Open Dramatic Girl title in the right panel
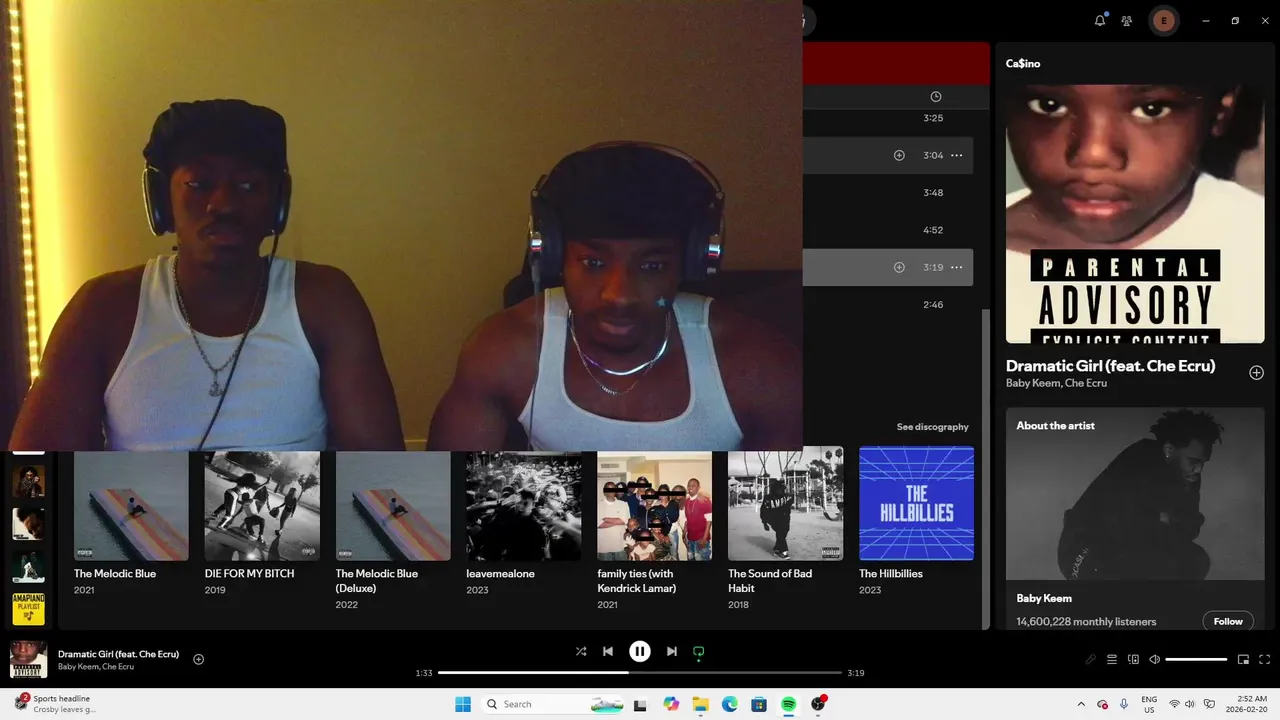1280x720 pixels. coord(1110,366)
